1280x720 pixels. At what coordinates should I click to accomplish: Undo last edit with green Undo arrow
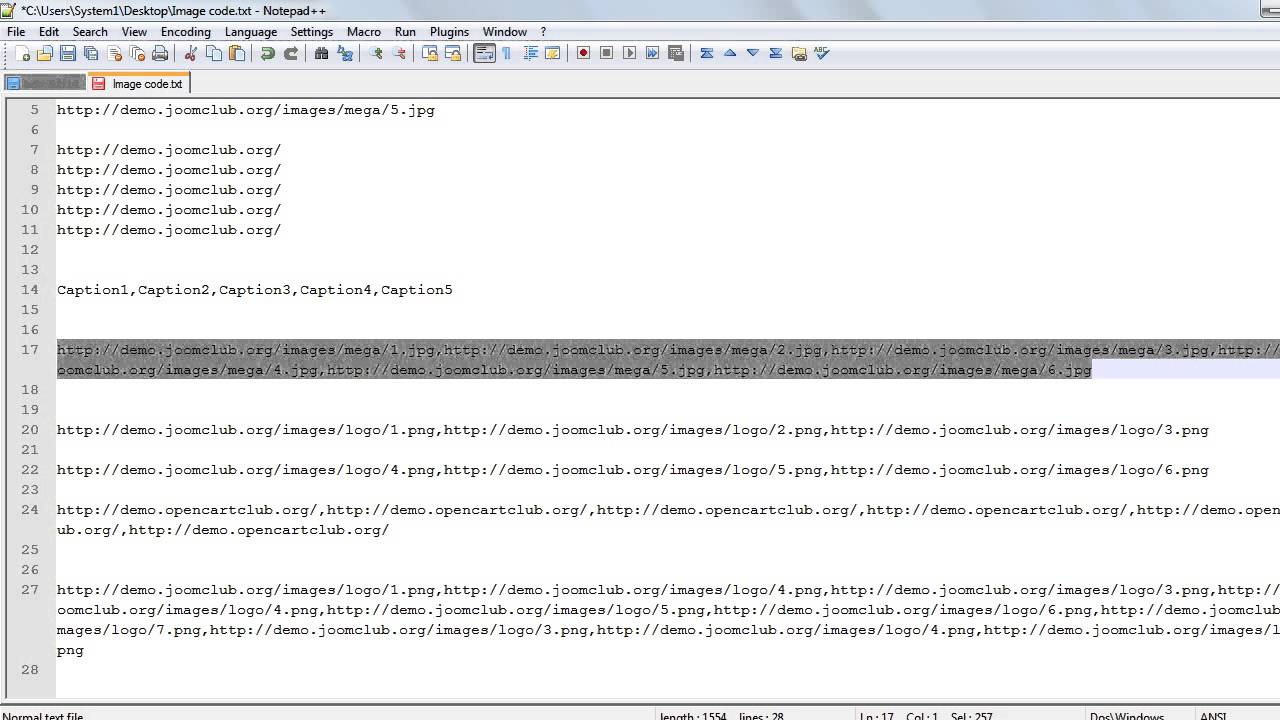coord(268,54)
